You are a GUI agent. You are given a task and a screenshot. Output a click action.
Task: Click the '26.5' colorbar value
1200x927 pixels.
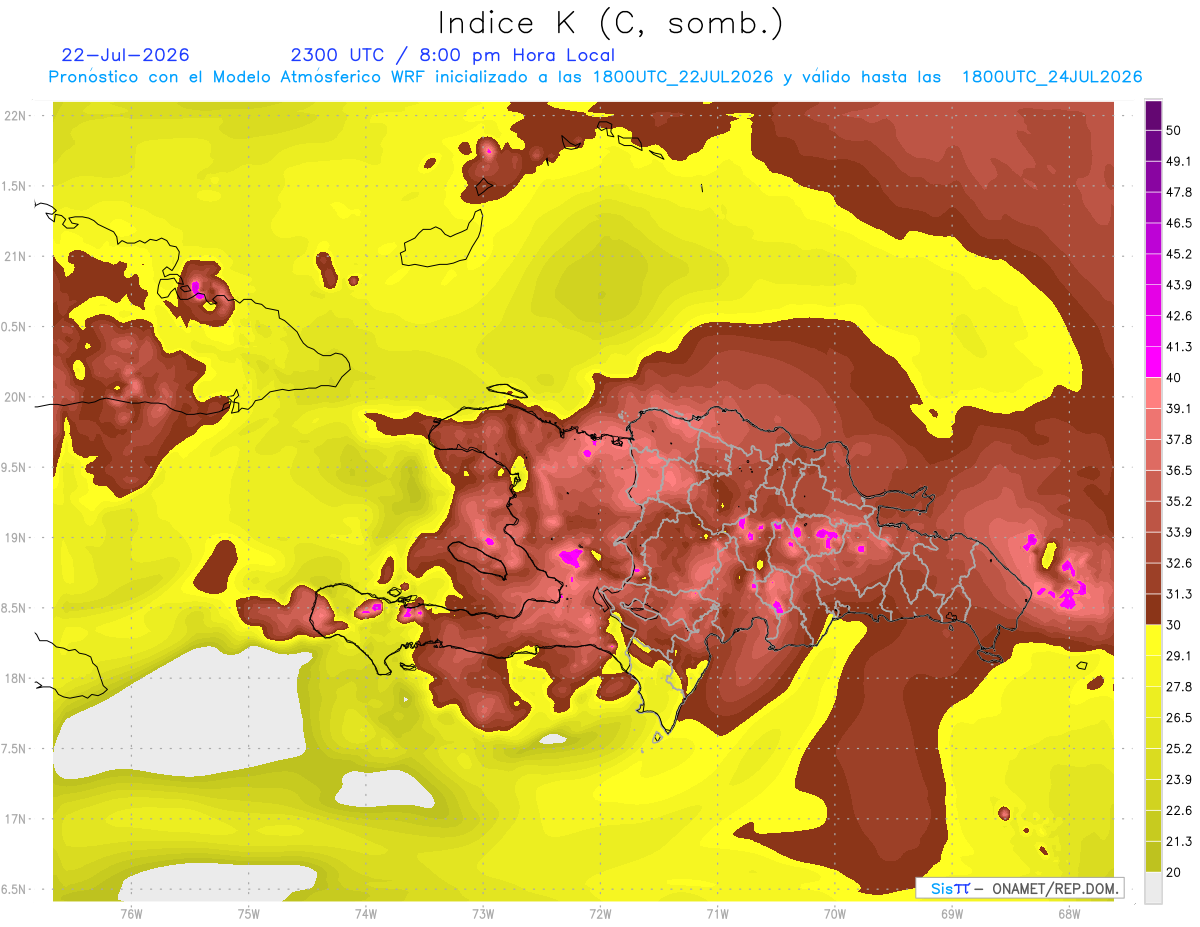[1179, 718]
